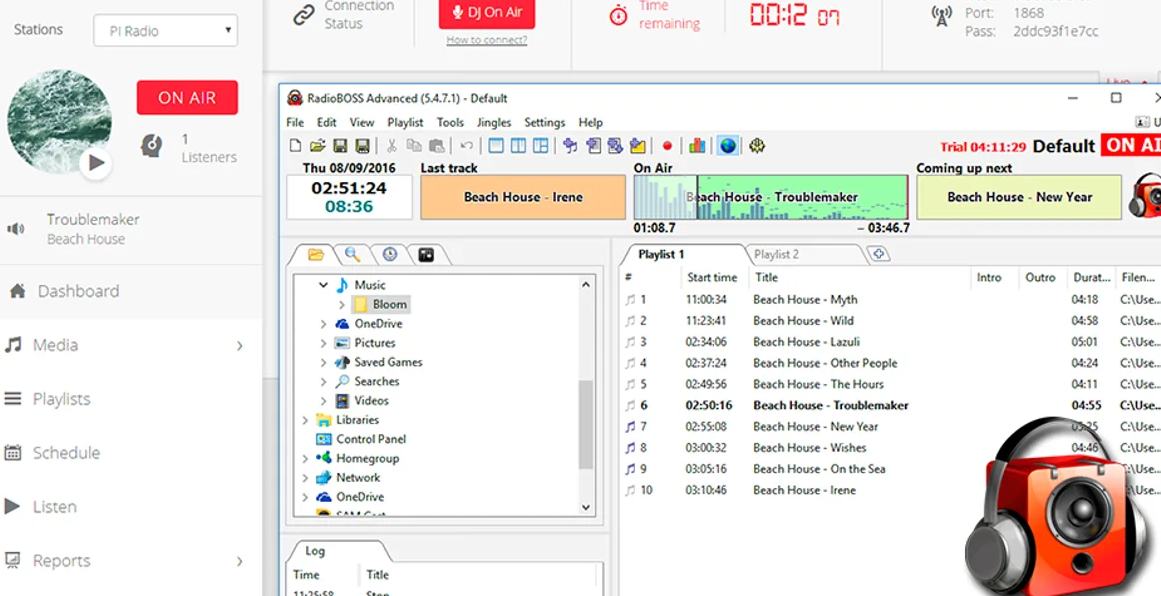Open the View menu
1161x596 pixels.
tap(362, 122)
